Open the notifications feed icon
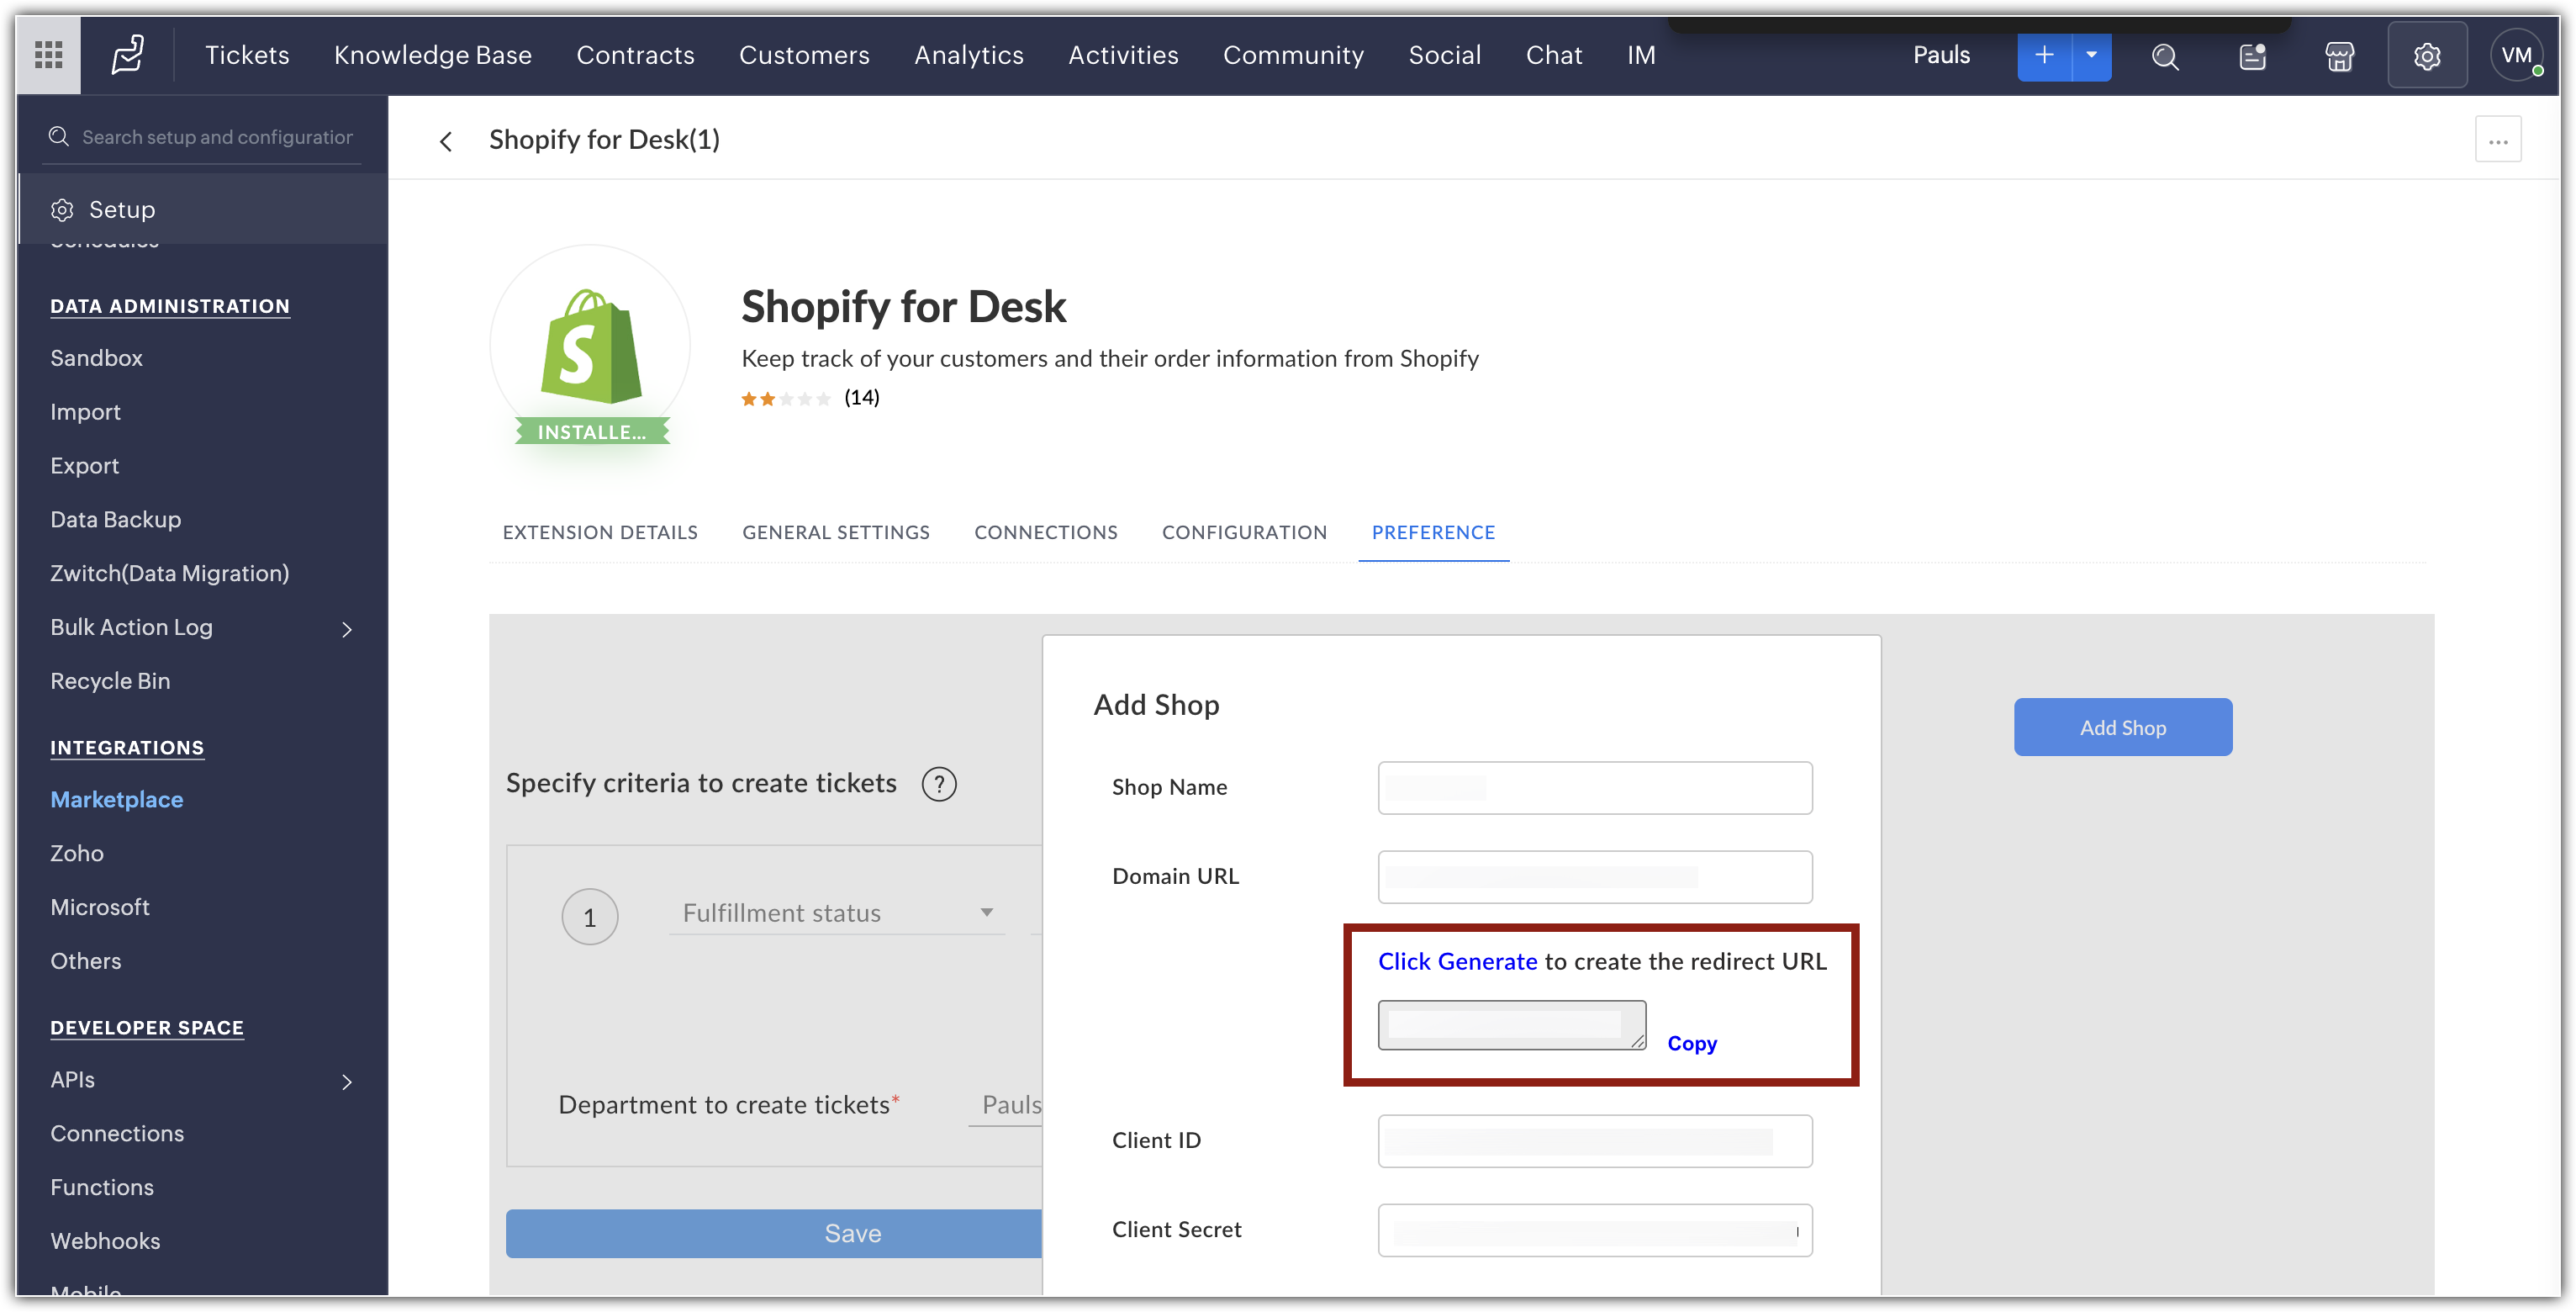 (x=2252, y=56)
